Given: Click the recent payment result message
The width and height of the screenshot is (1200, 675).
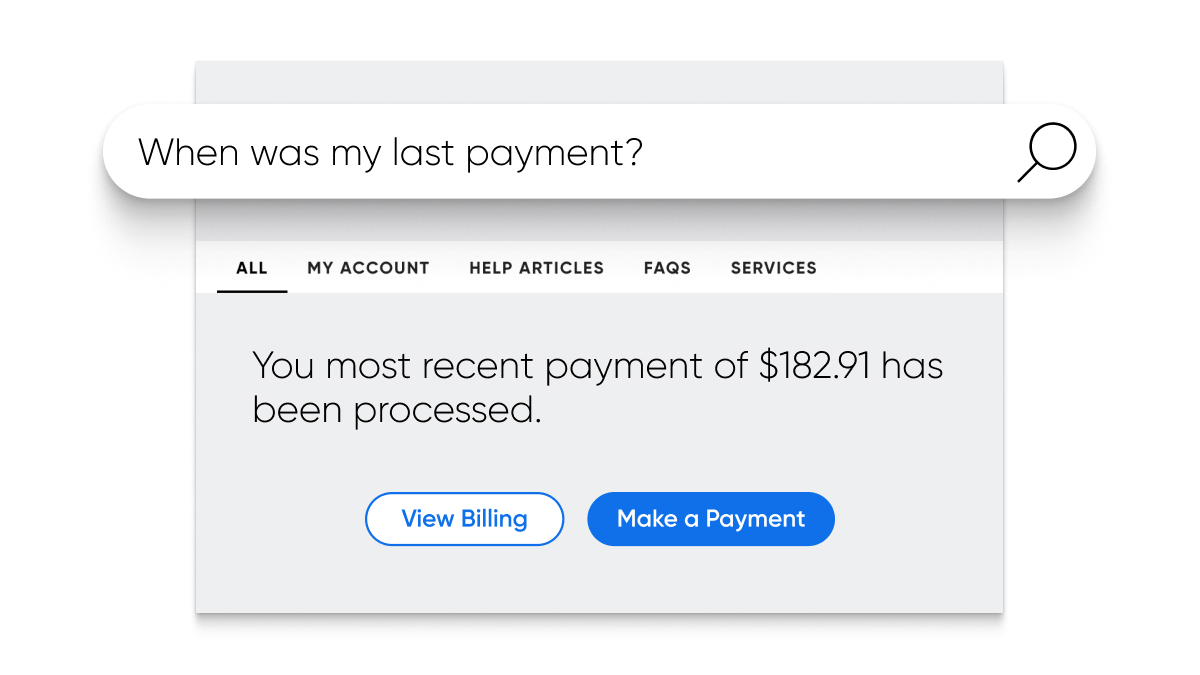Looking at the screenshot, I should click(597, 388).
